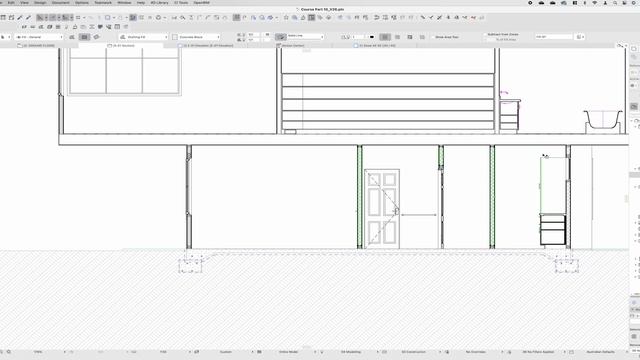Screen dimensions: 640x360
Task: Open the Solid Line type dropdown
Action: 305,37
